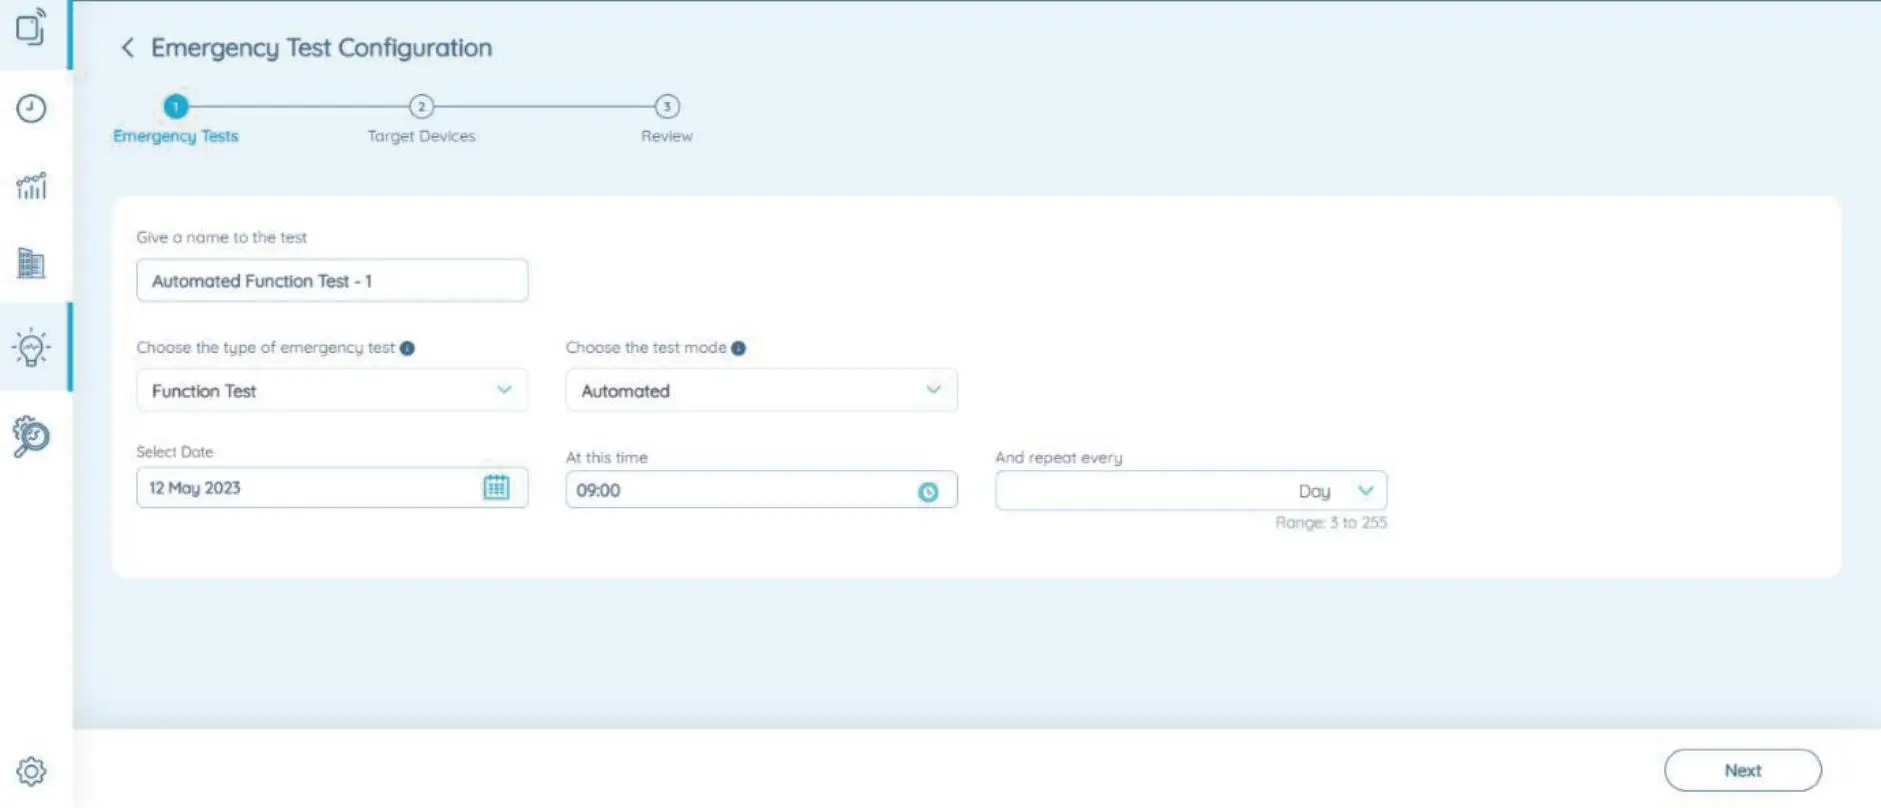The image size is (1881, 808).
Task: Go back using the left arrow
Action: click(127, 48)
